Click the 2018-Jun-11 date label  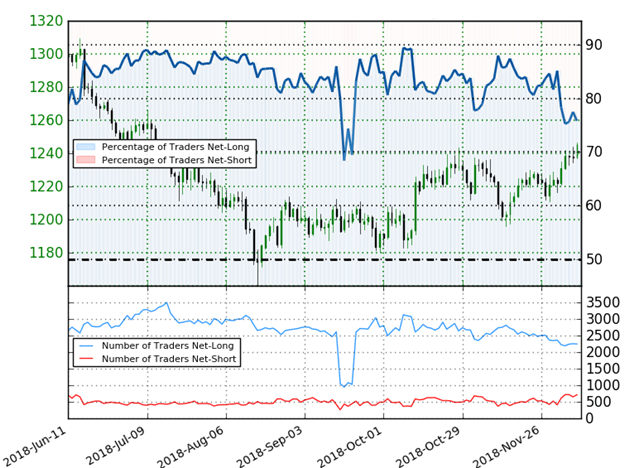[x=34, y=446]
